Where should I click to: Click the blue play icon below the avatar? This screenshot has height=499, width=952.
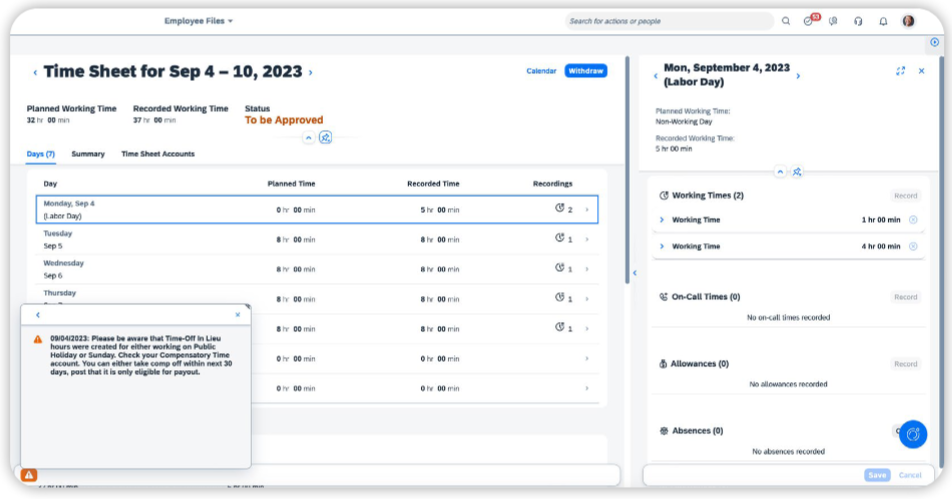(x=934, y=42)
